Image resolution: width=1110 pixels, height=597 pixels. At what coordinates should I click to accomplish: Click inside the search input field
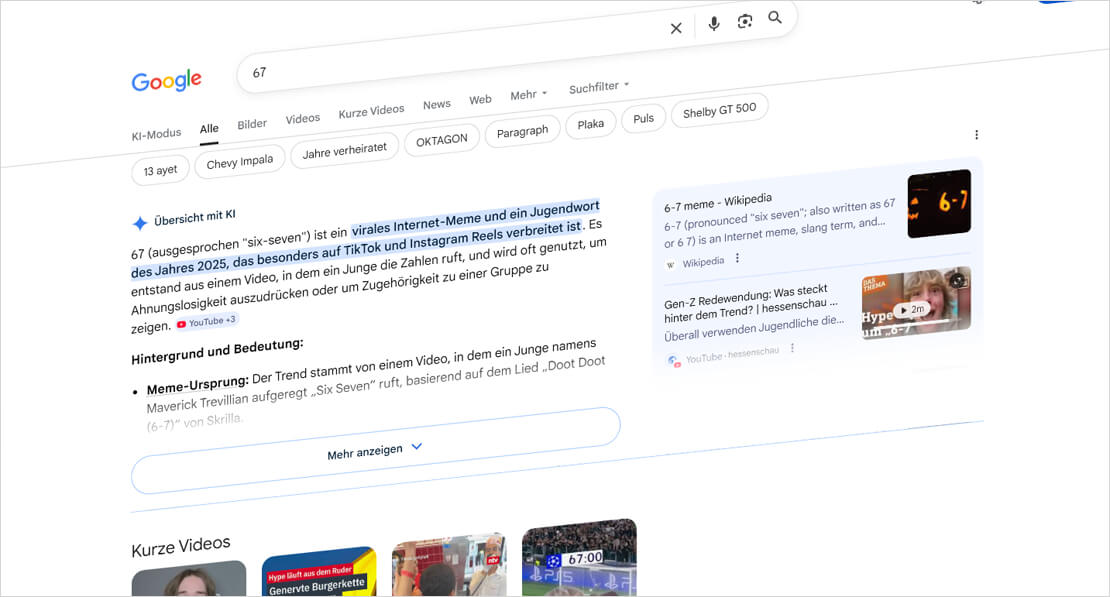pos(400,61)
